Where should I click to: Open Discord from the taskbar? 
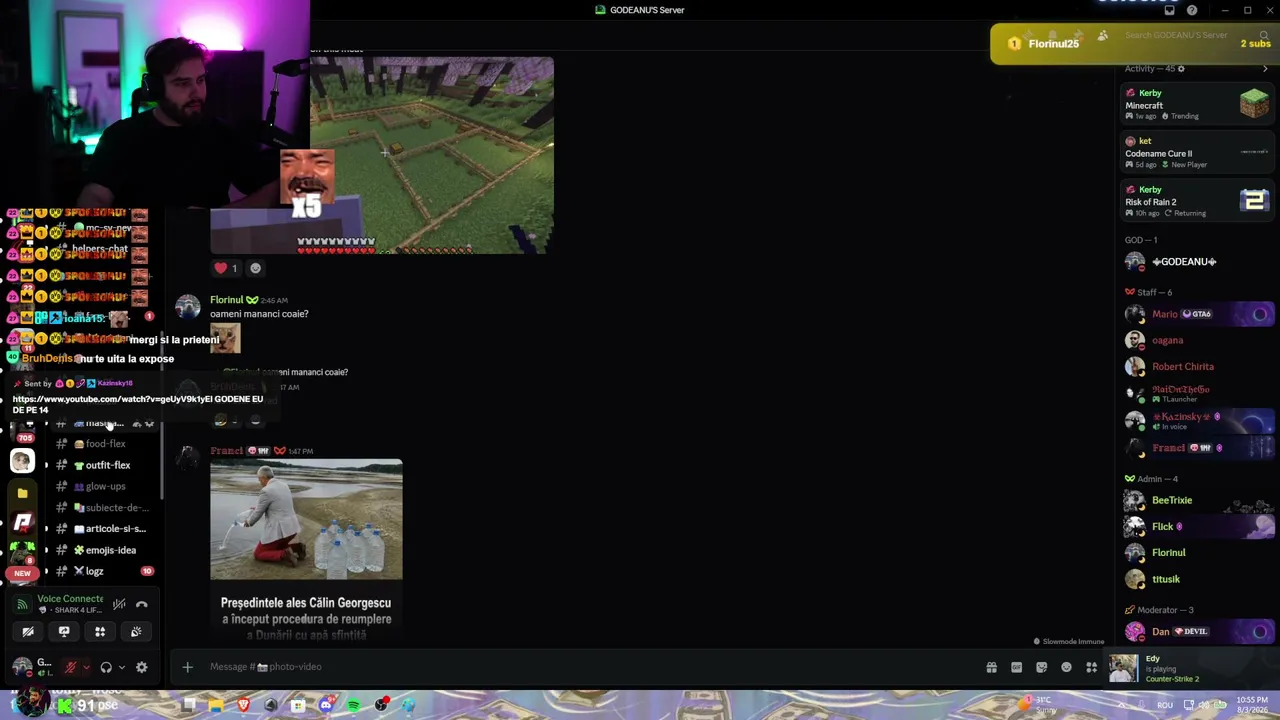(x=325, y=706)
